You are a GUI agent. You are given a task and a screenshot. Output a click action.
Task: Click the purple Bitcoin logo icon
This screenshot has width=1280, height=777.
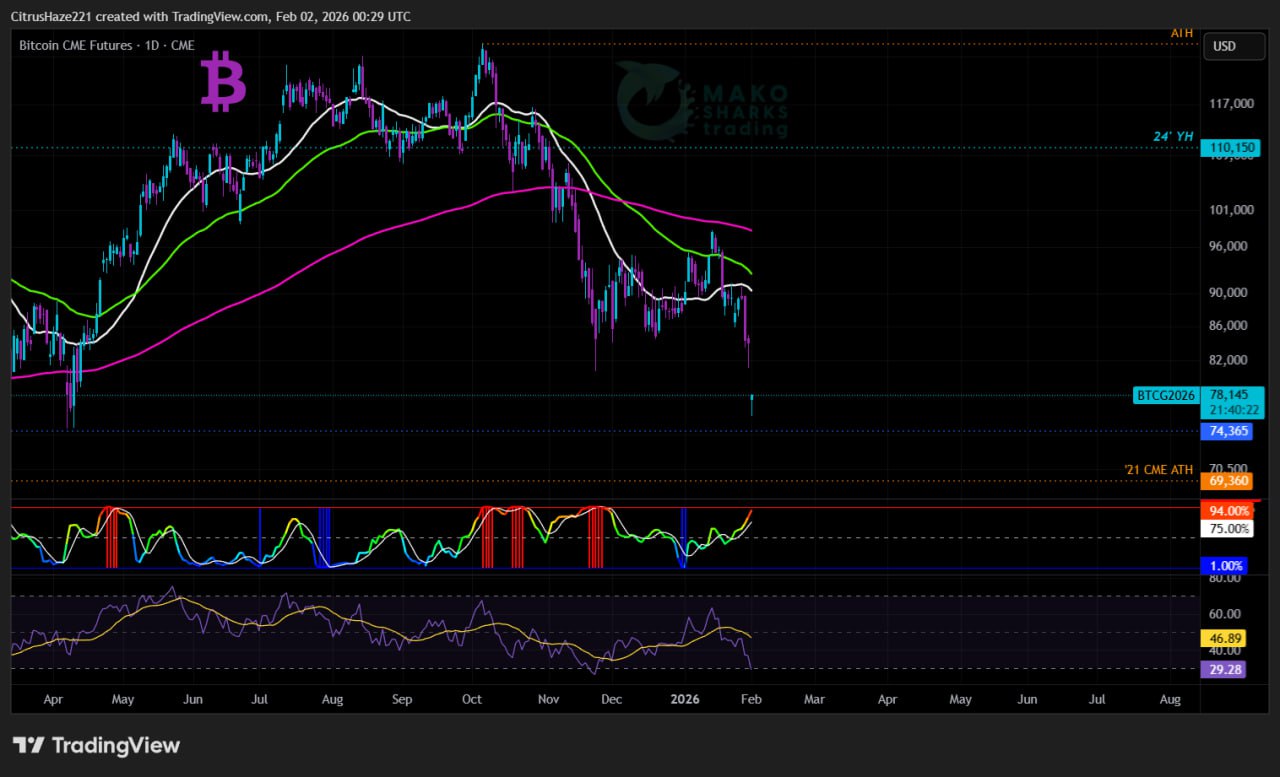tap(223, 83)
